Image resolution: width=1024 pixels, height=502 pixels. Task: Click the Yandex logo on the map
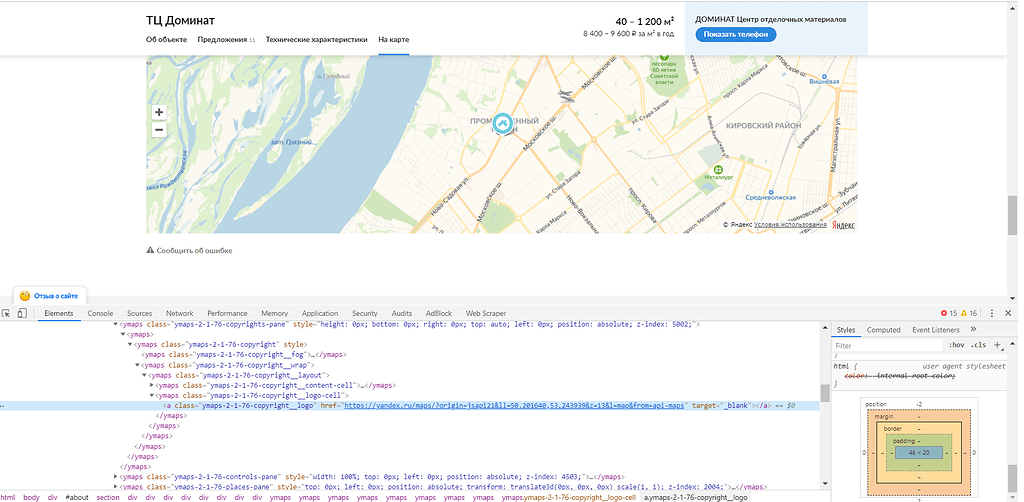click(845, 225)
